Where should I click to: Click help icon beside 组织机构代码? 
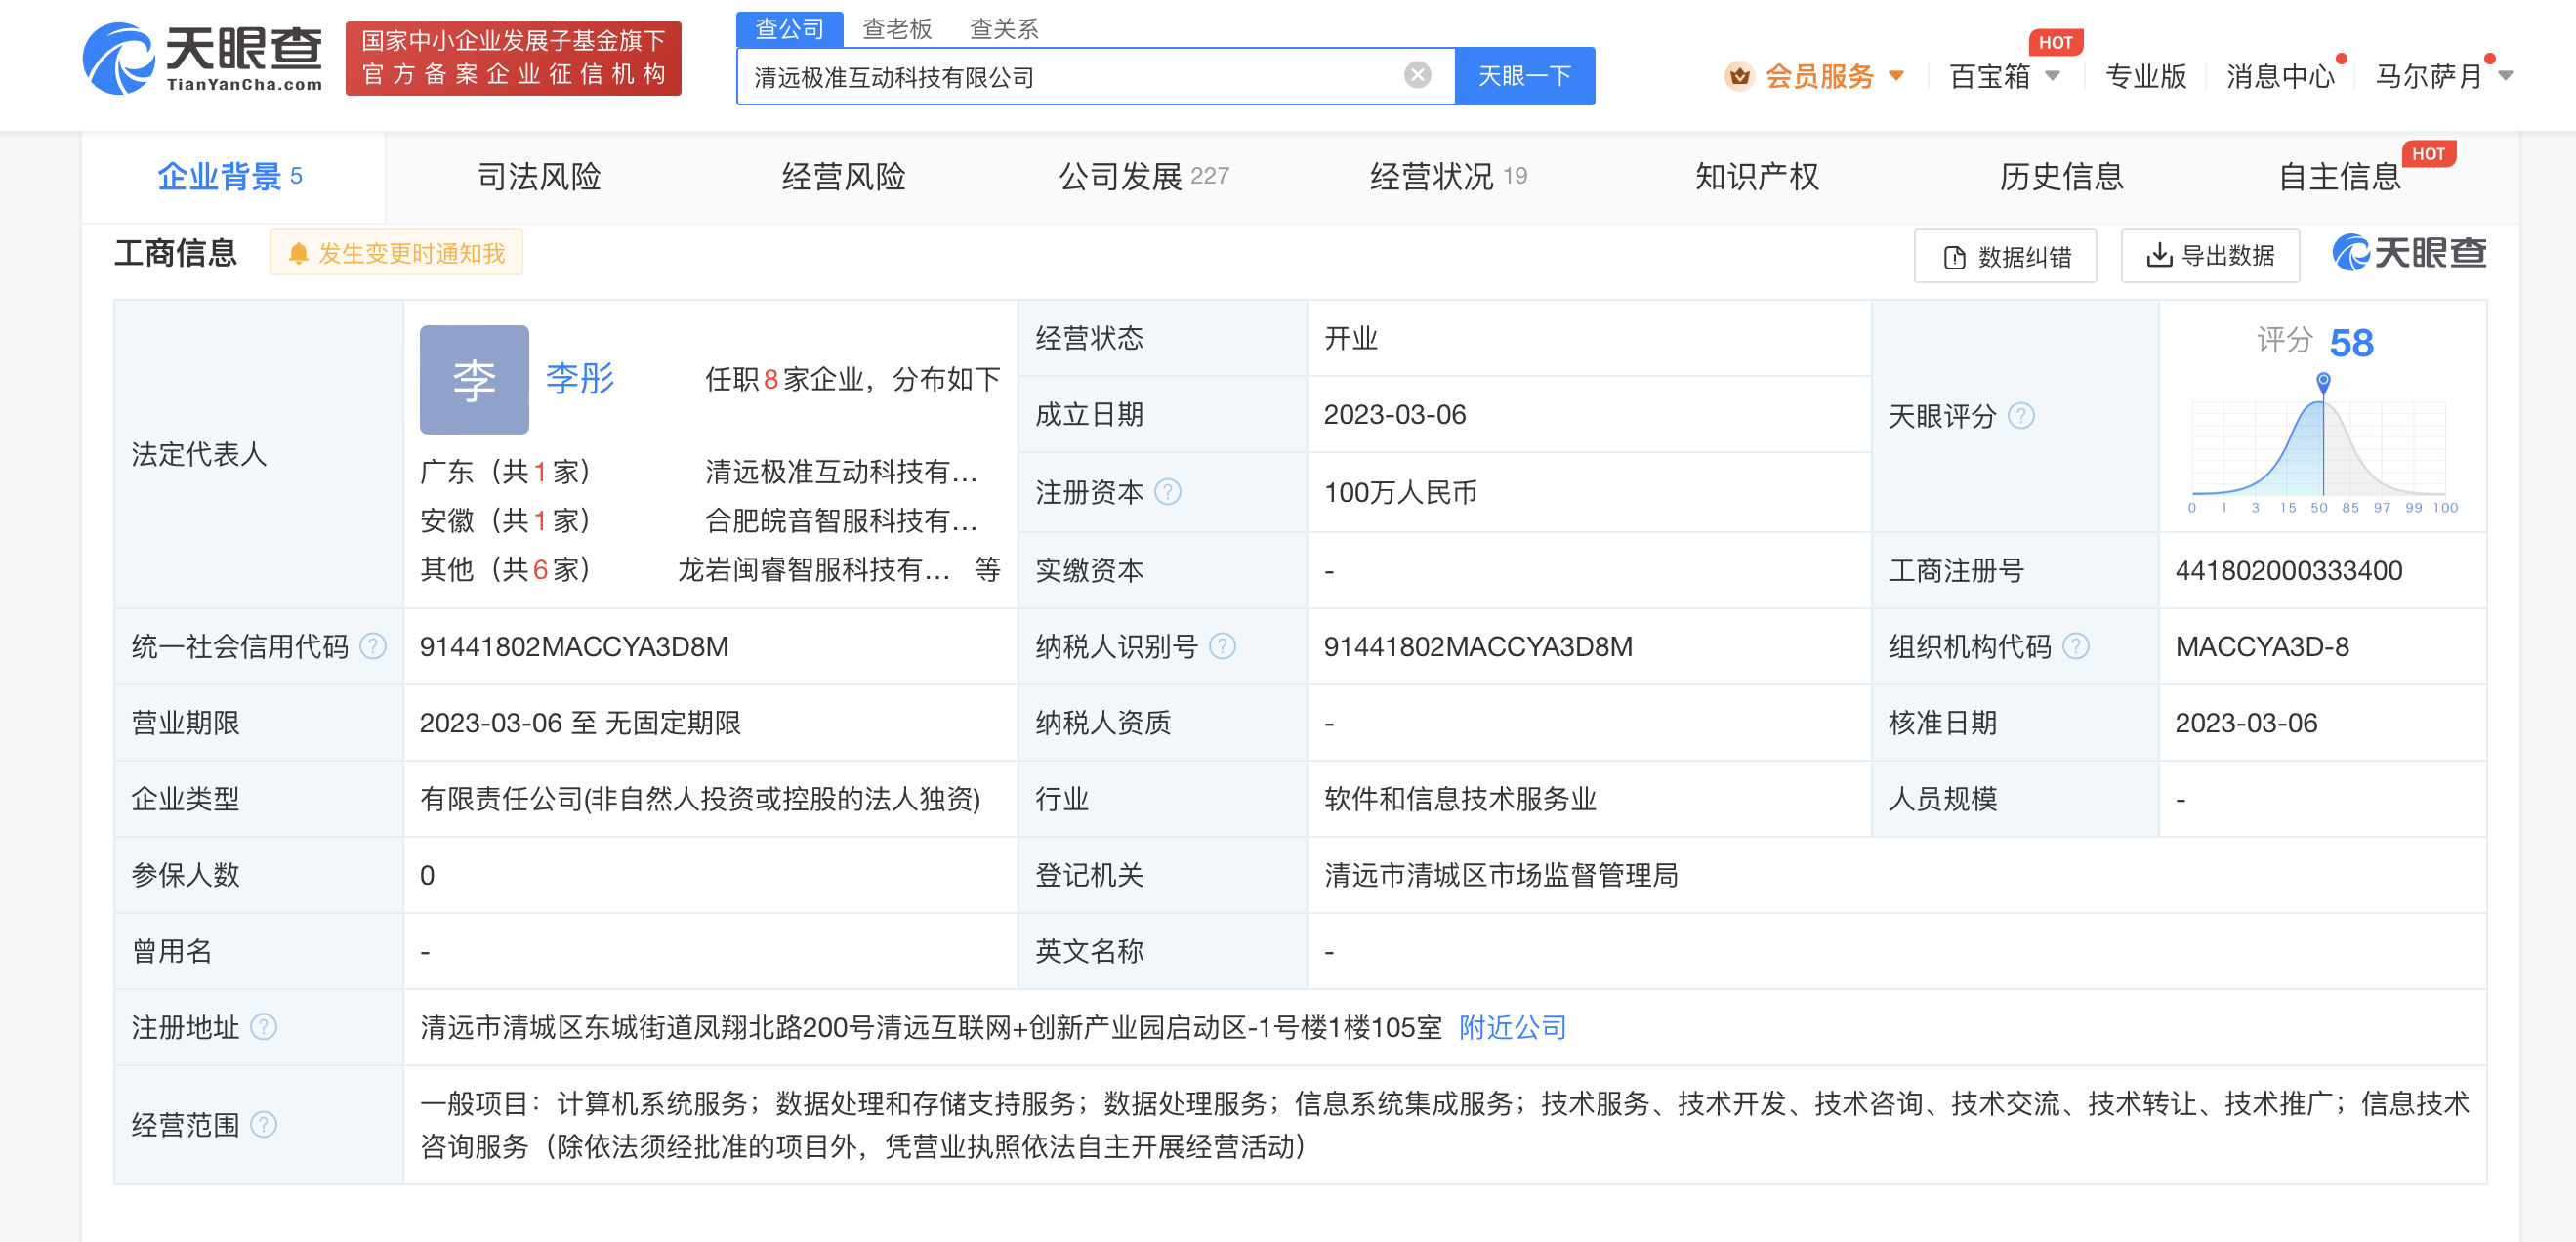[x=2076, y=646]
